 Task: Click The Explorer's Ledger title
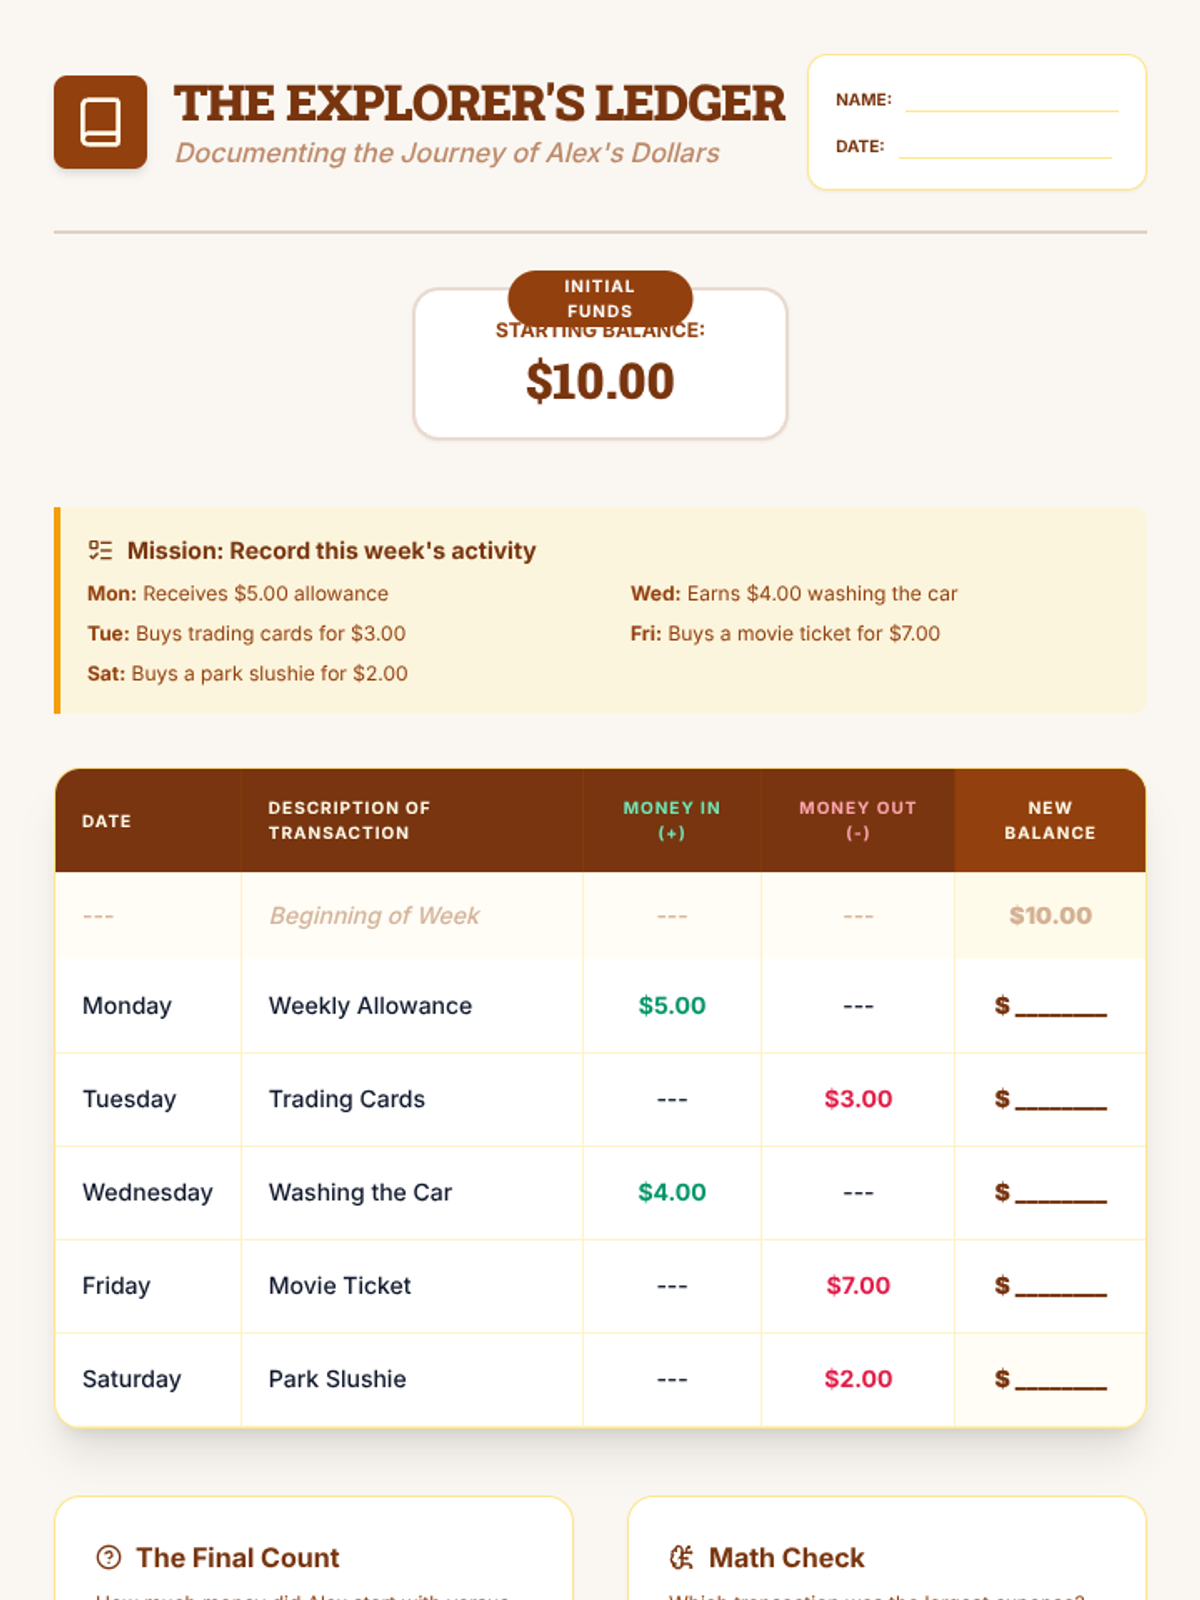point(479,104)
